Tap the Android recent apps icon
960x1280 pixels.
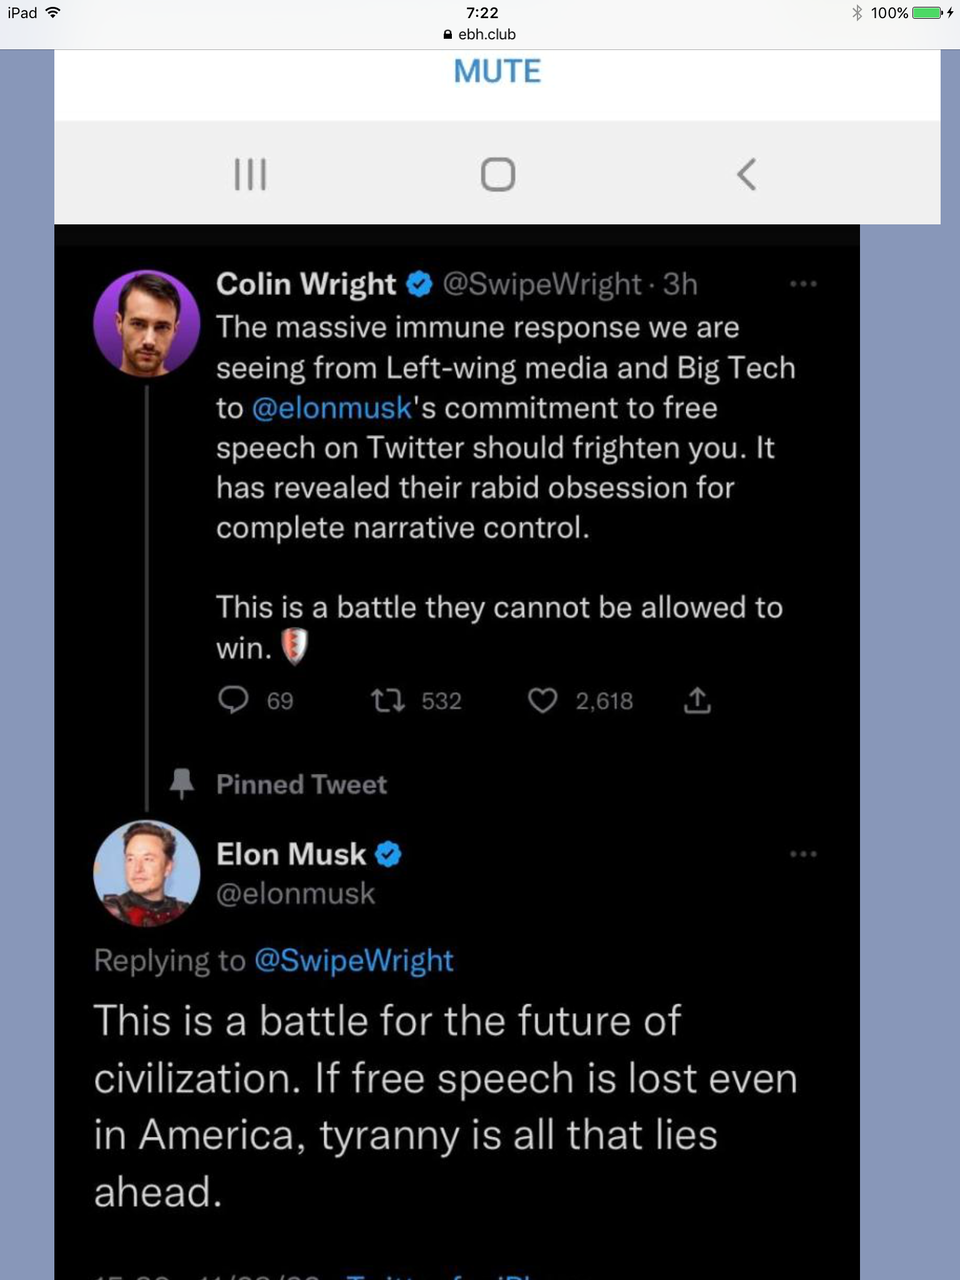point(250,174)
